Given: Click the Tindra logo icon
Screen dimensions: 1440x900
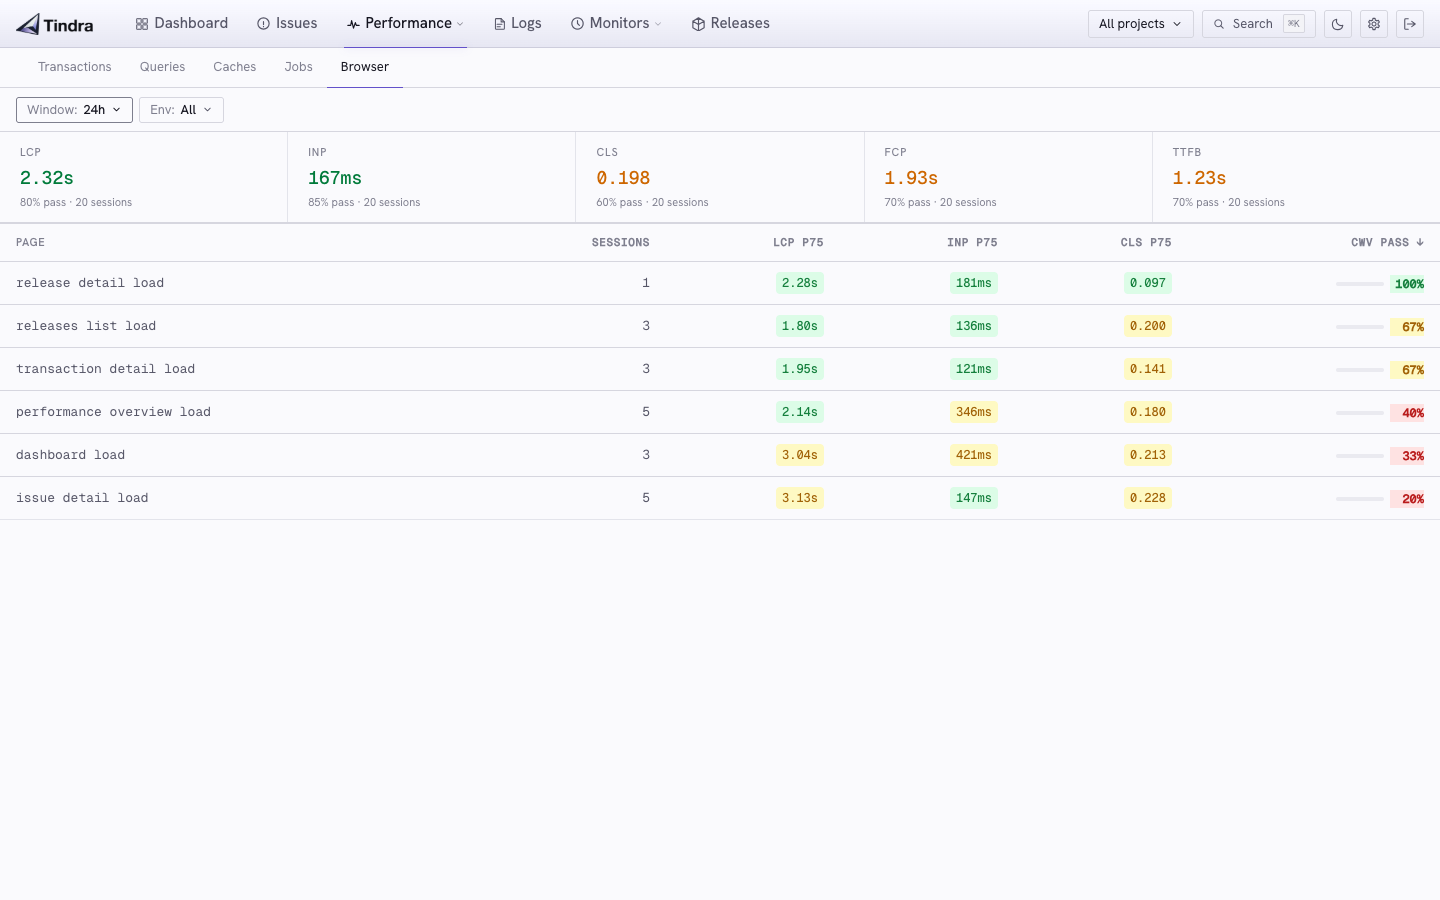Looking at the screenshot, I should (28, 24).
